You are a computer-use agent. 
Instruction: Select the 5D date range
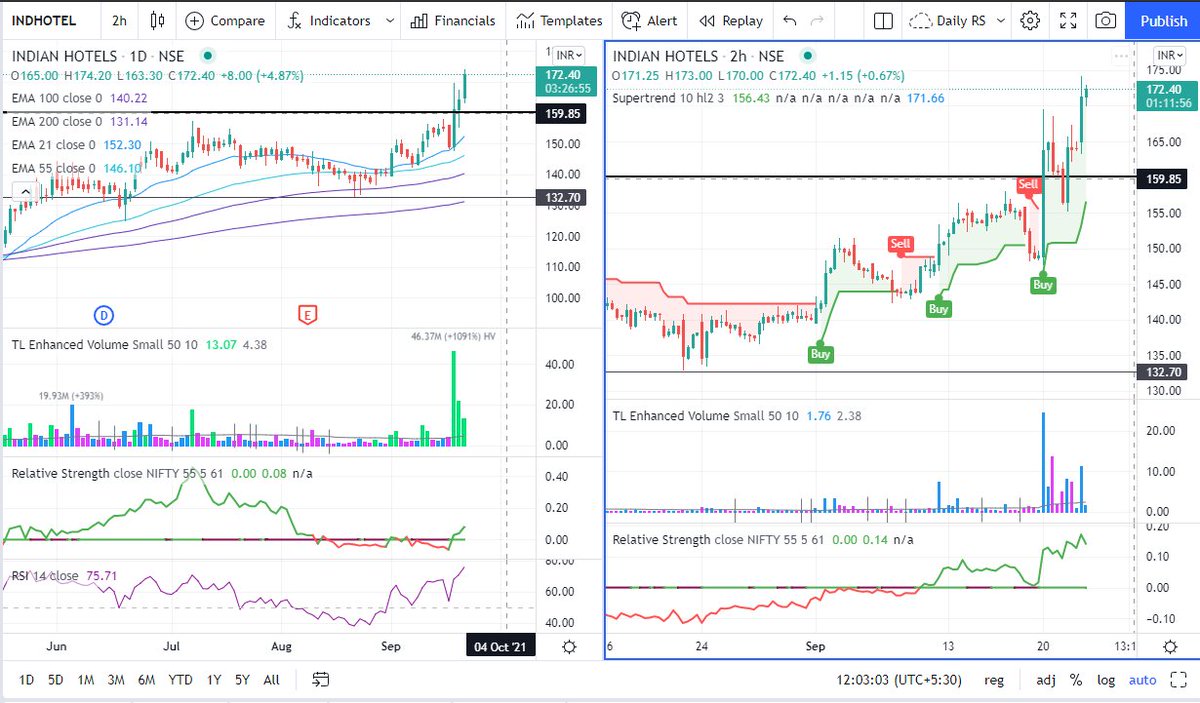[56, 680]
